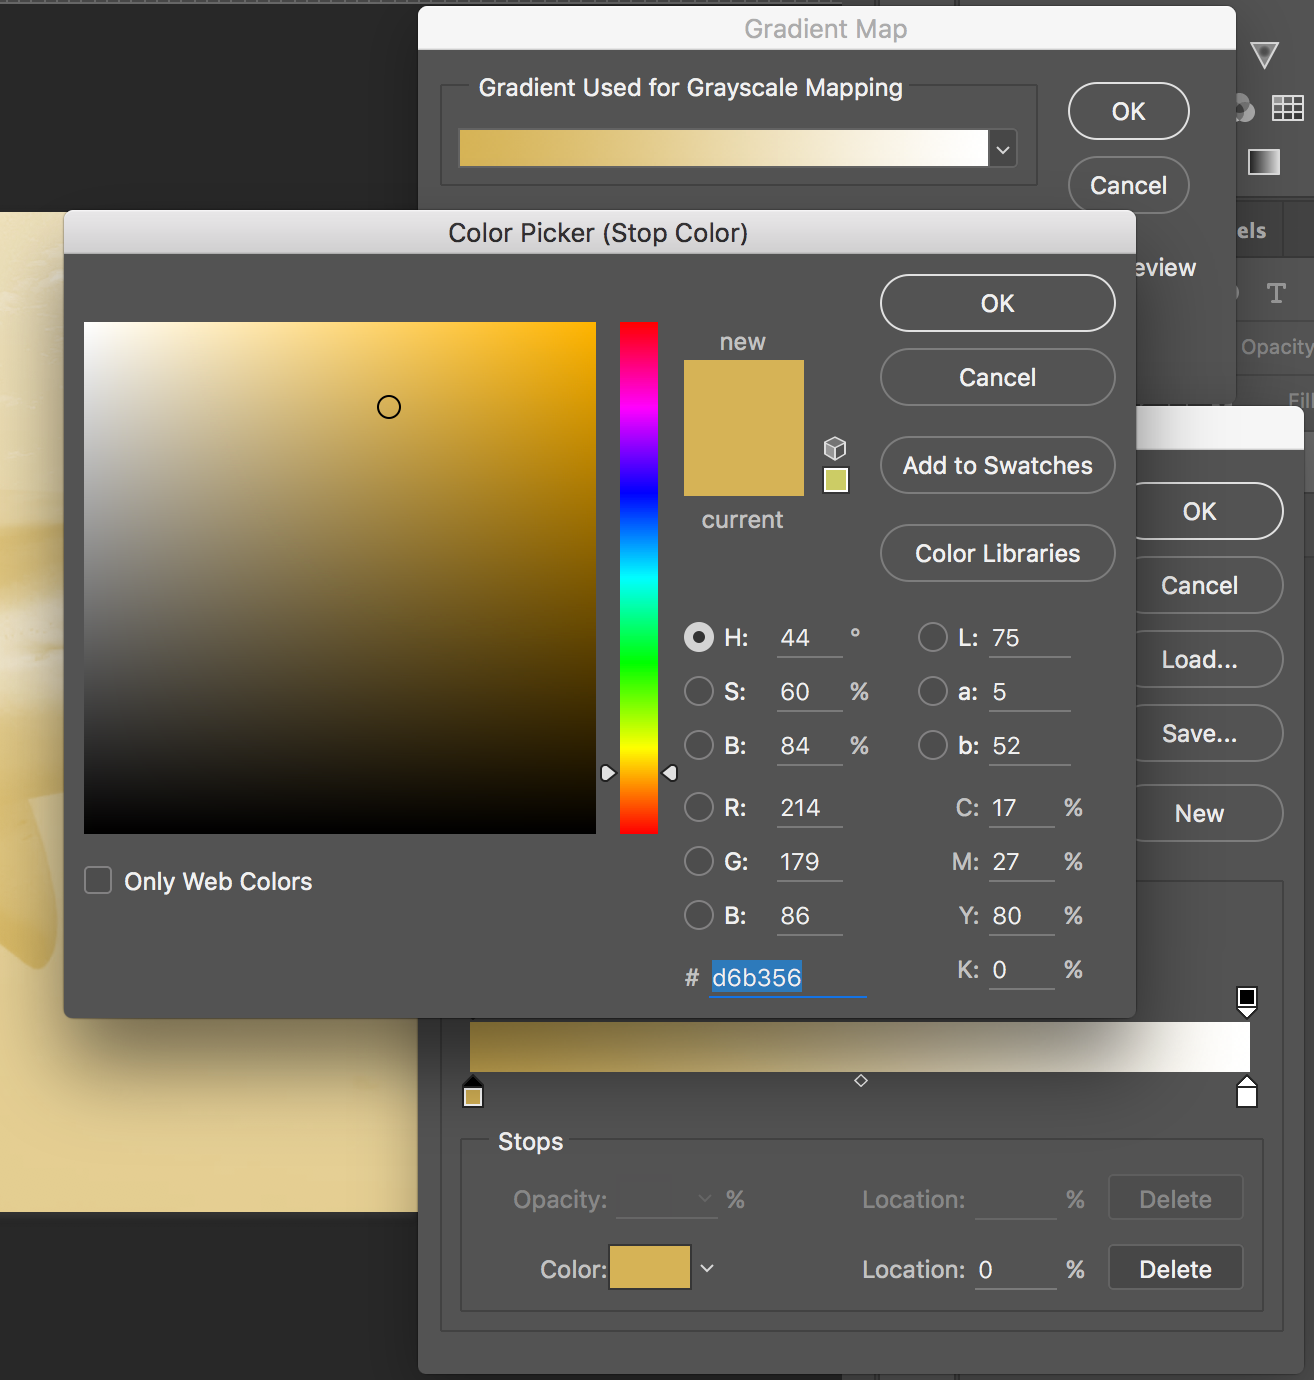Click the Color swatch in the Stops section
Image resolution: width=1314 pixels, height=1380 pixels.
[650, 1267]
